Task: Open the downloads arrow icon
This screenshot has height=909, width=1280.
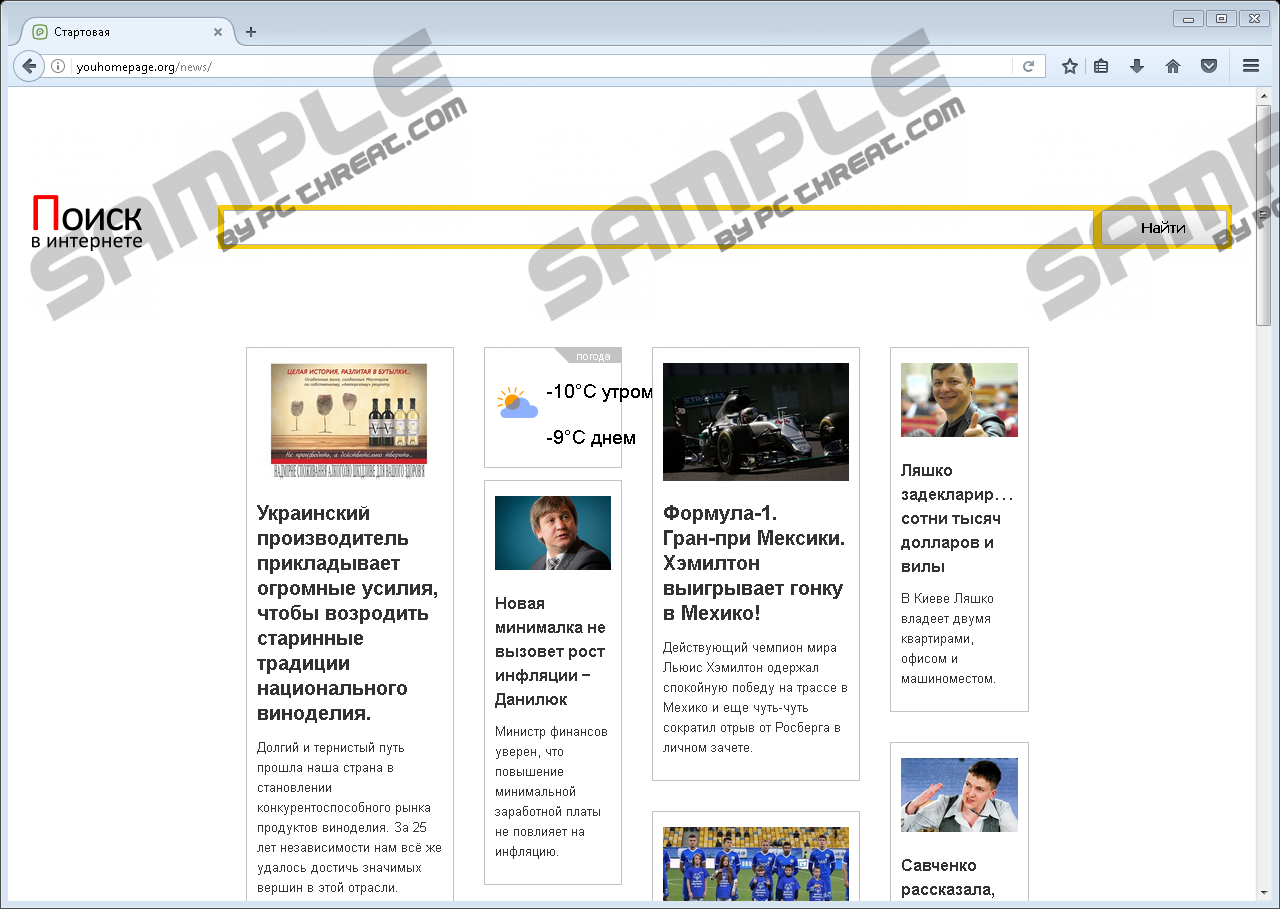Action: [1136, 67]
